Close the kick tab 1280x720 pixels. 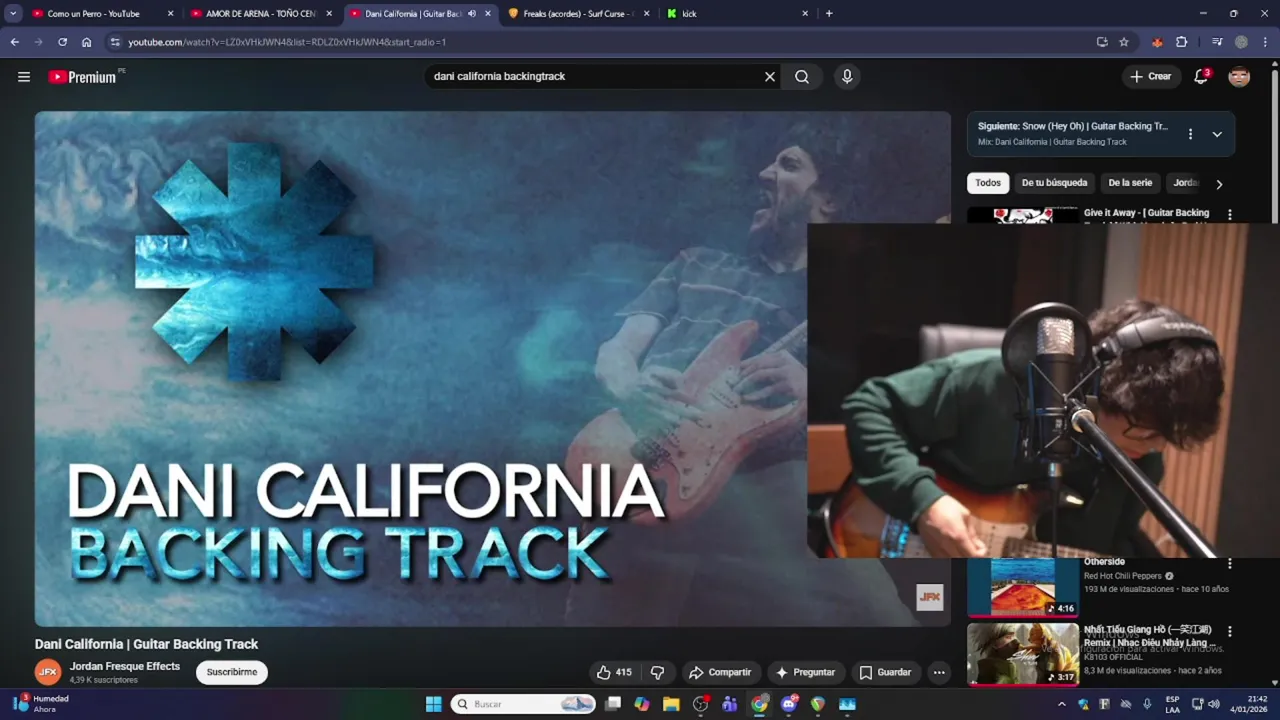pos(805,14)
